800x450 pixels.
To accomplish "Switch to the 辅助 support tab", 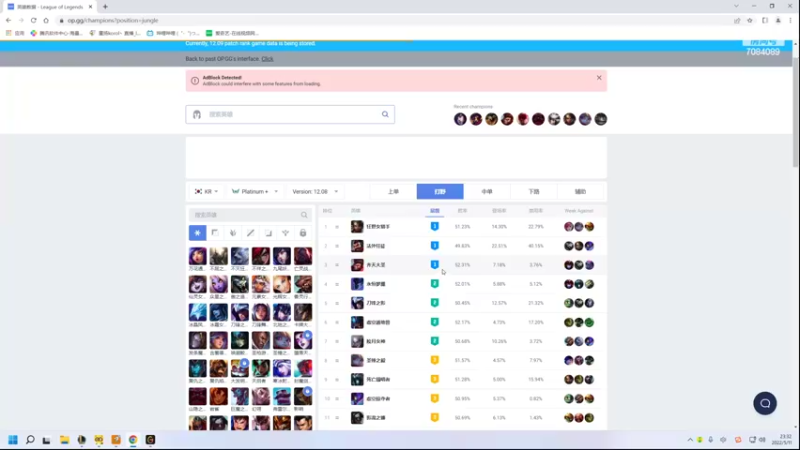I will coord(581,191).
